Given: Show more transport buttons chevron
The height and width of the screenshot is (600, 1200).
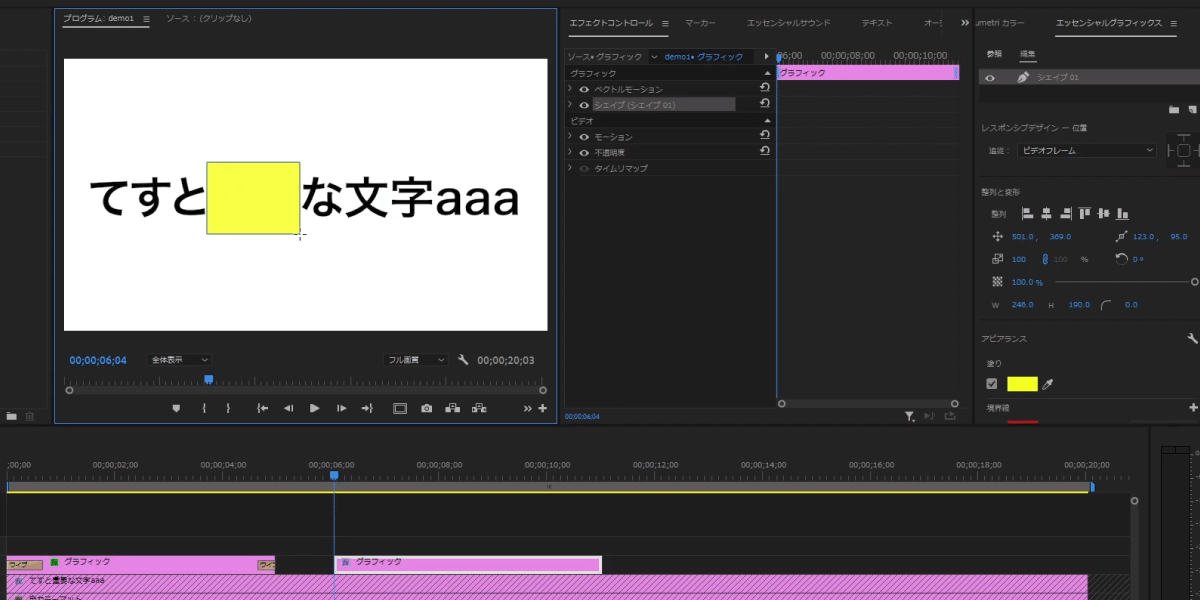Looking at the screenshot, I should [x=528, y=408].
